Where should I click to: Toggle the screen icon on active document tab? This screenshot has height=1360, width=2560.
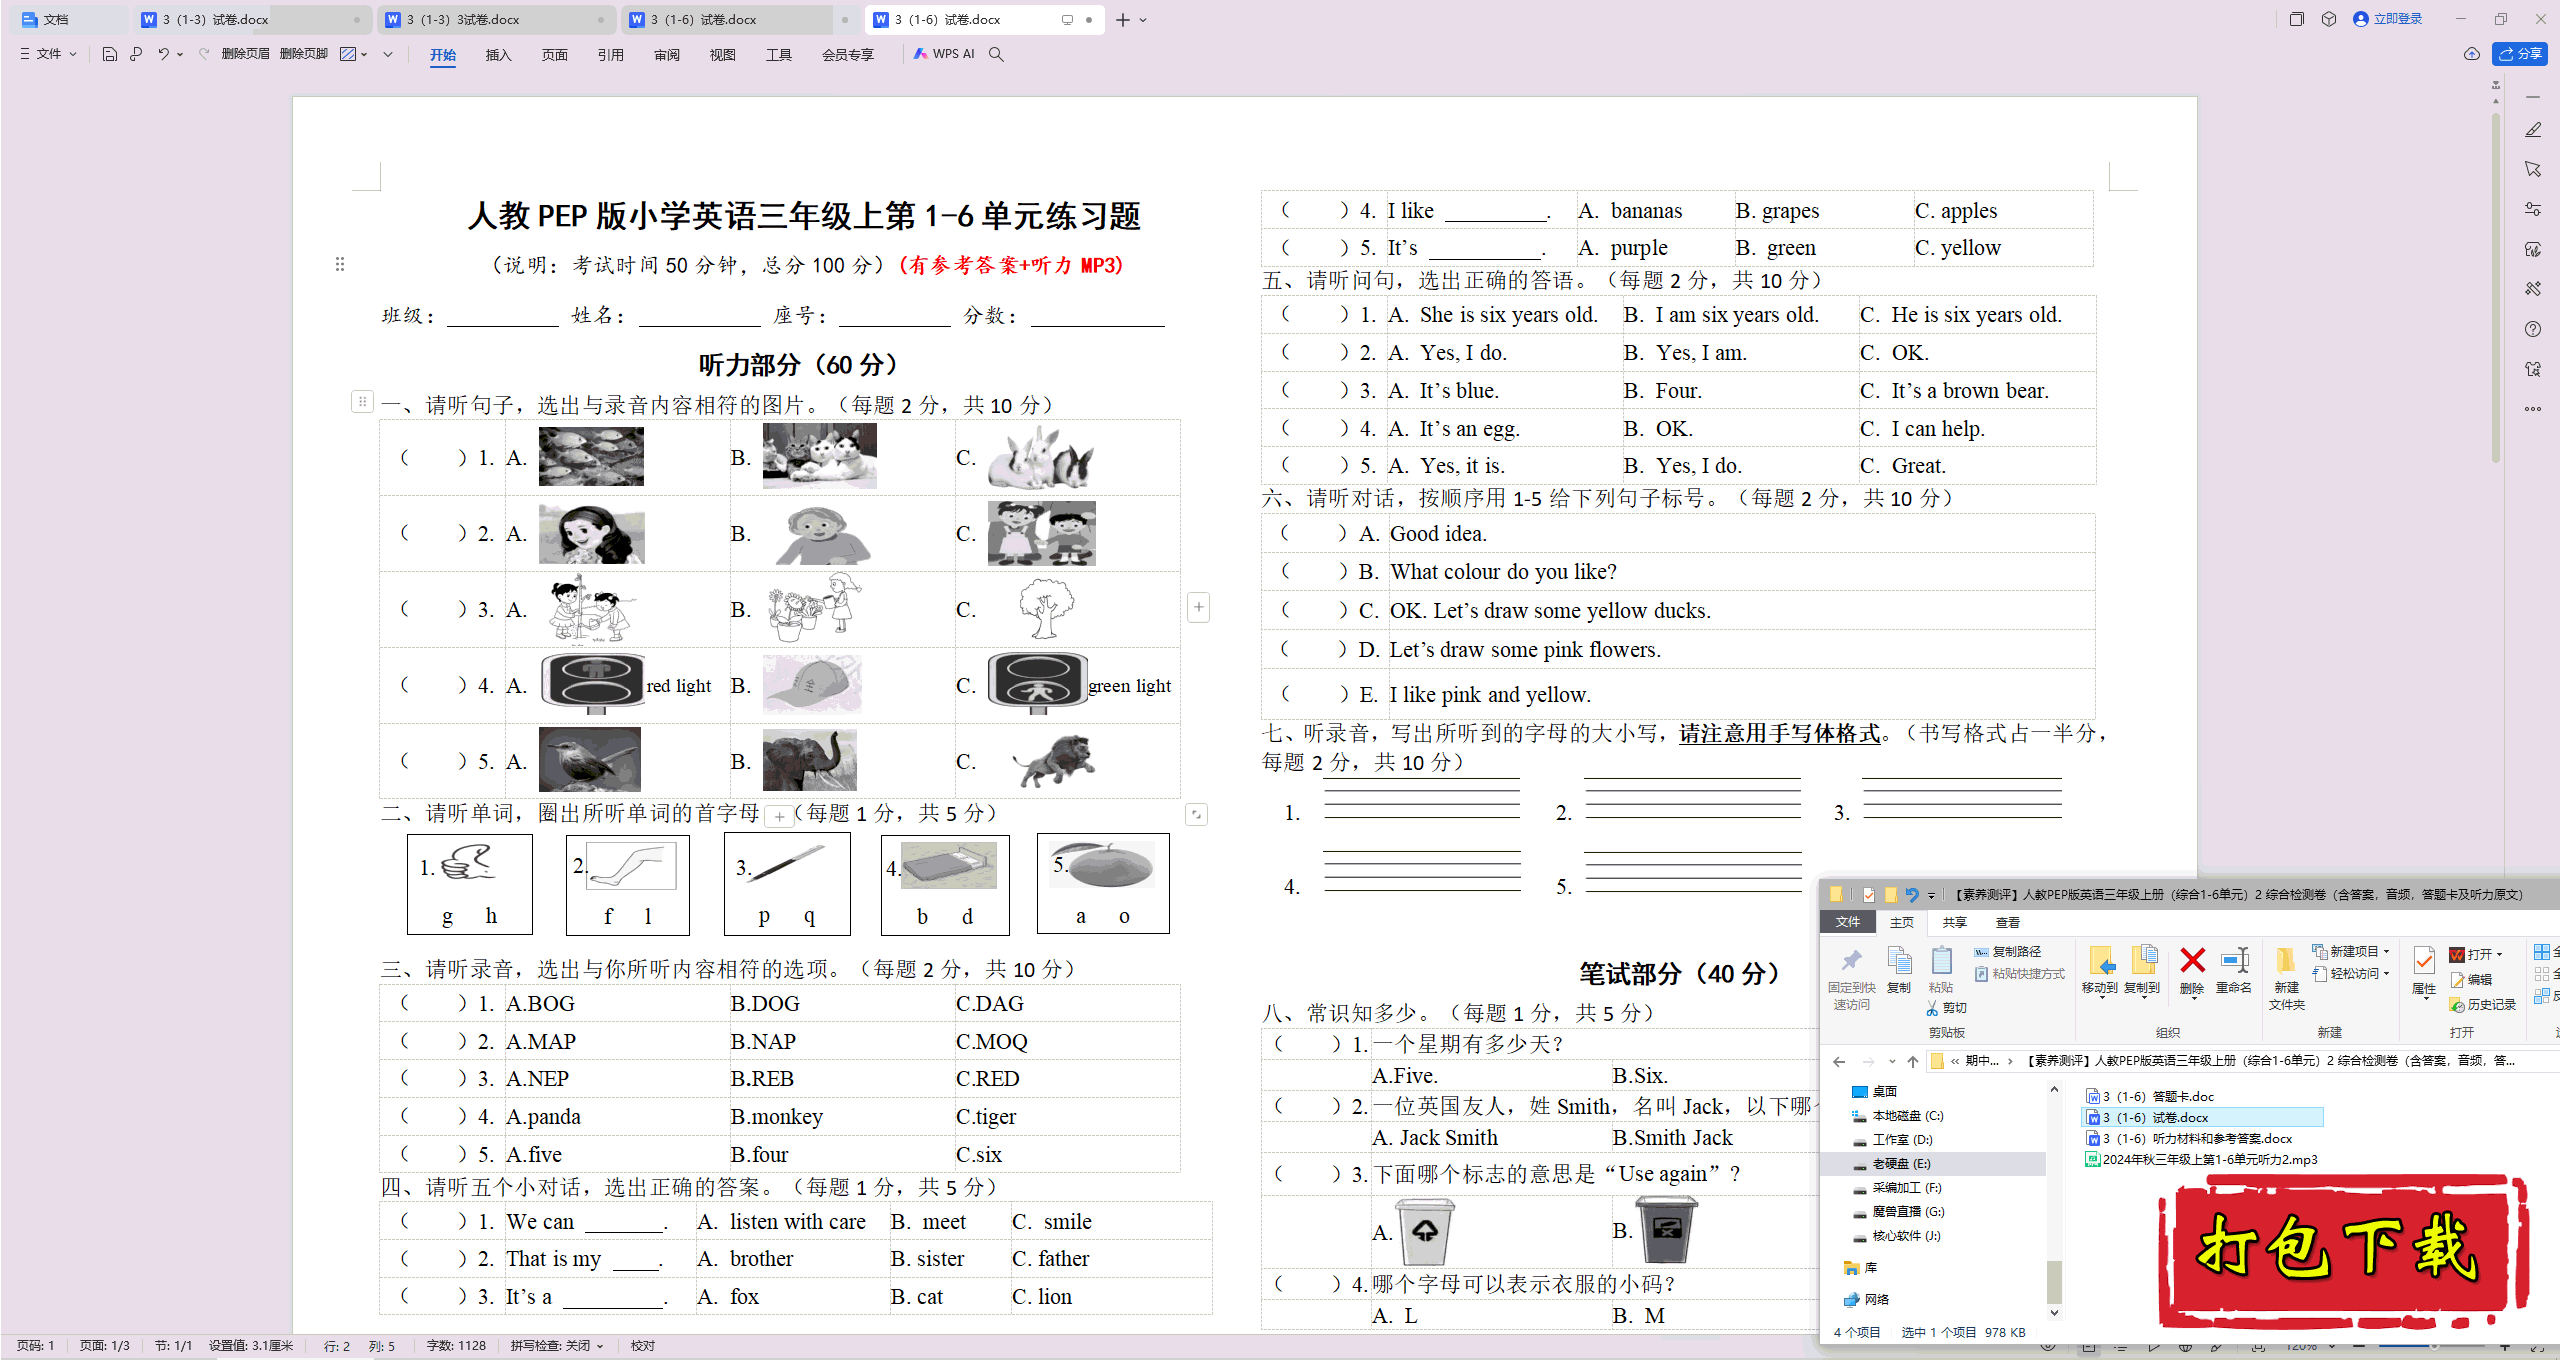pyautogui.click(x=1067, y=20)
